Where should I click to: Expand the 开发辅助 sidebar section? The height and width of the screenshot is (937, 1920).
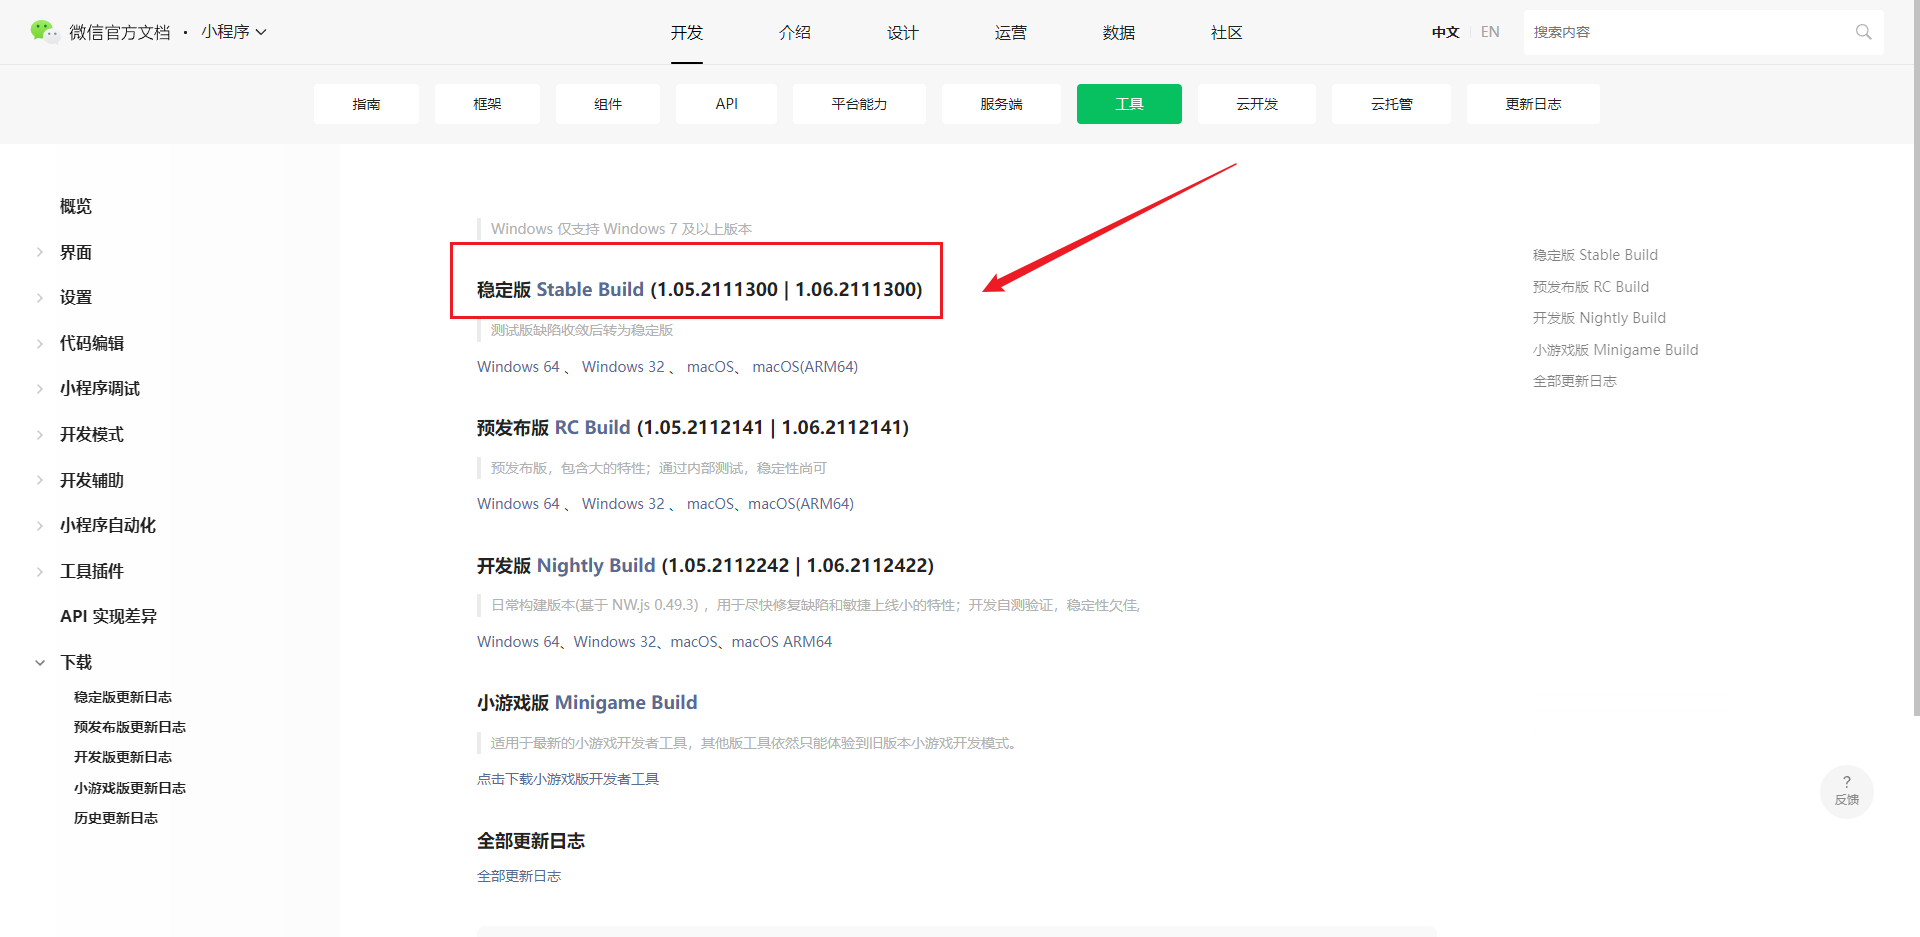92,479
